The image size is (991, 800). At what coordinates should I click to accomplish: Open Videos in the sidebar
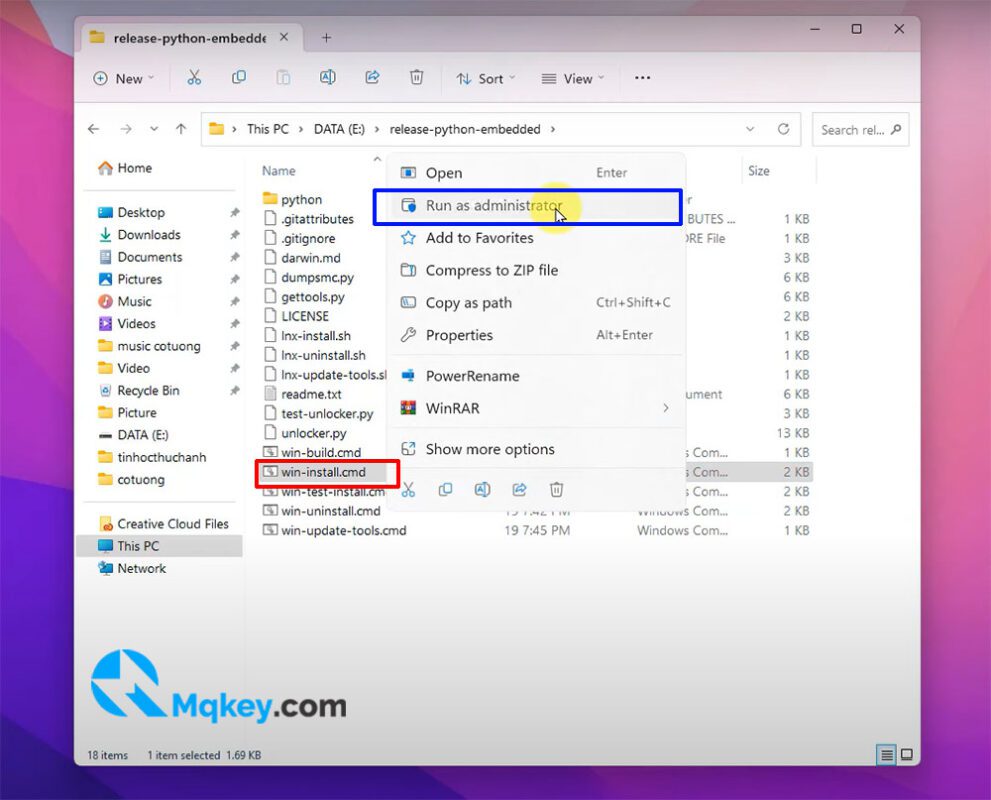(x=127, y=324)
